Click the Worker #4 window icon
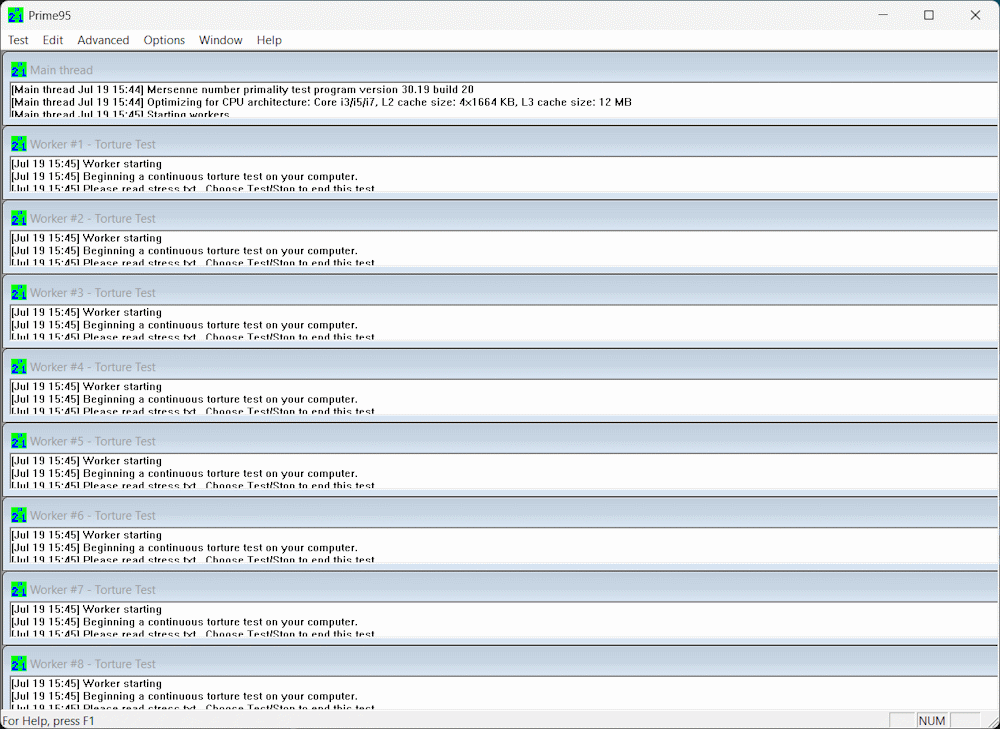The height and width of the screenshot is (729, 1000). pos(18,367)
